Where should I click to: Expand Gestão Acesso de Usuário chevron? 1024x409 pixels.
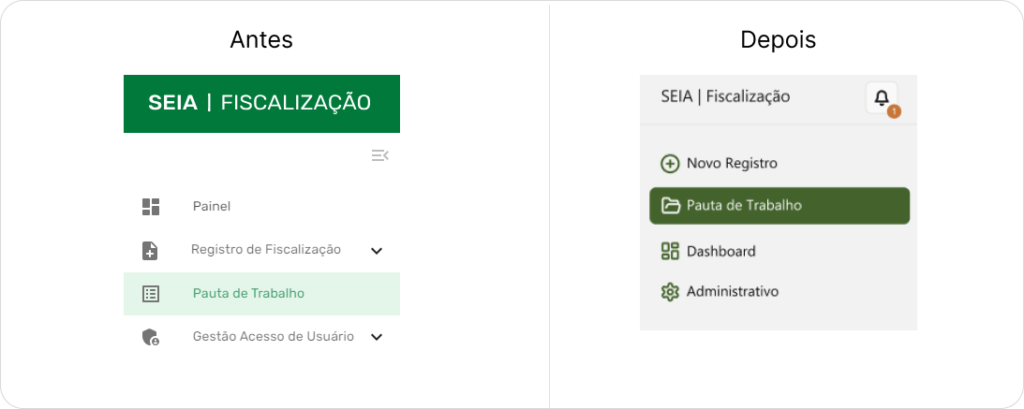[377, 337]
